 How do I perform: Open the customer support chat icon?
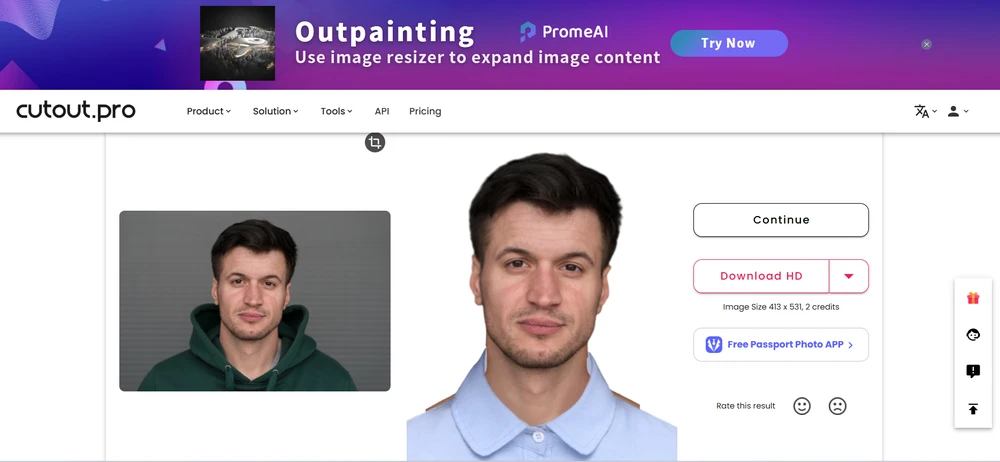[x=973, y=334]
